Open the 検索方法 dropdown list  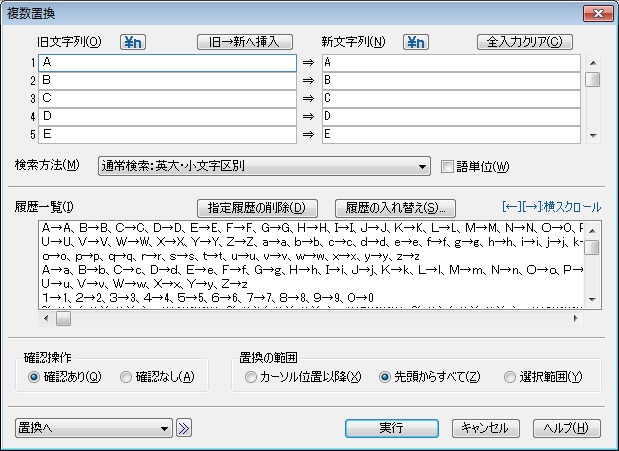pyautogui.click(x=422, y=166)
